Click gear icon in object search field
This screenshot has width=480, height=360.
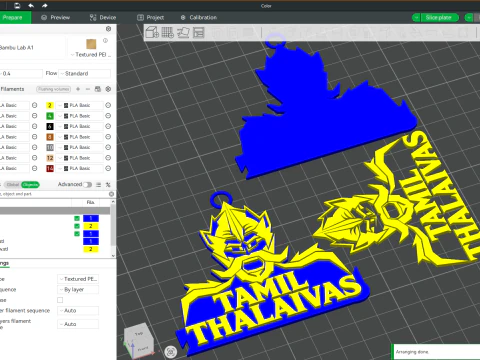pos(111,194)
